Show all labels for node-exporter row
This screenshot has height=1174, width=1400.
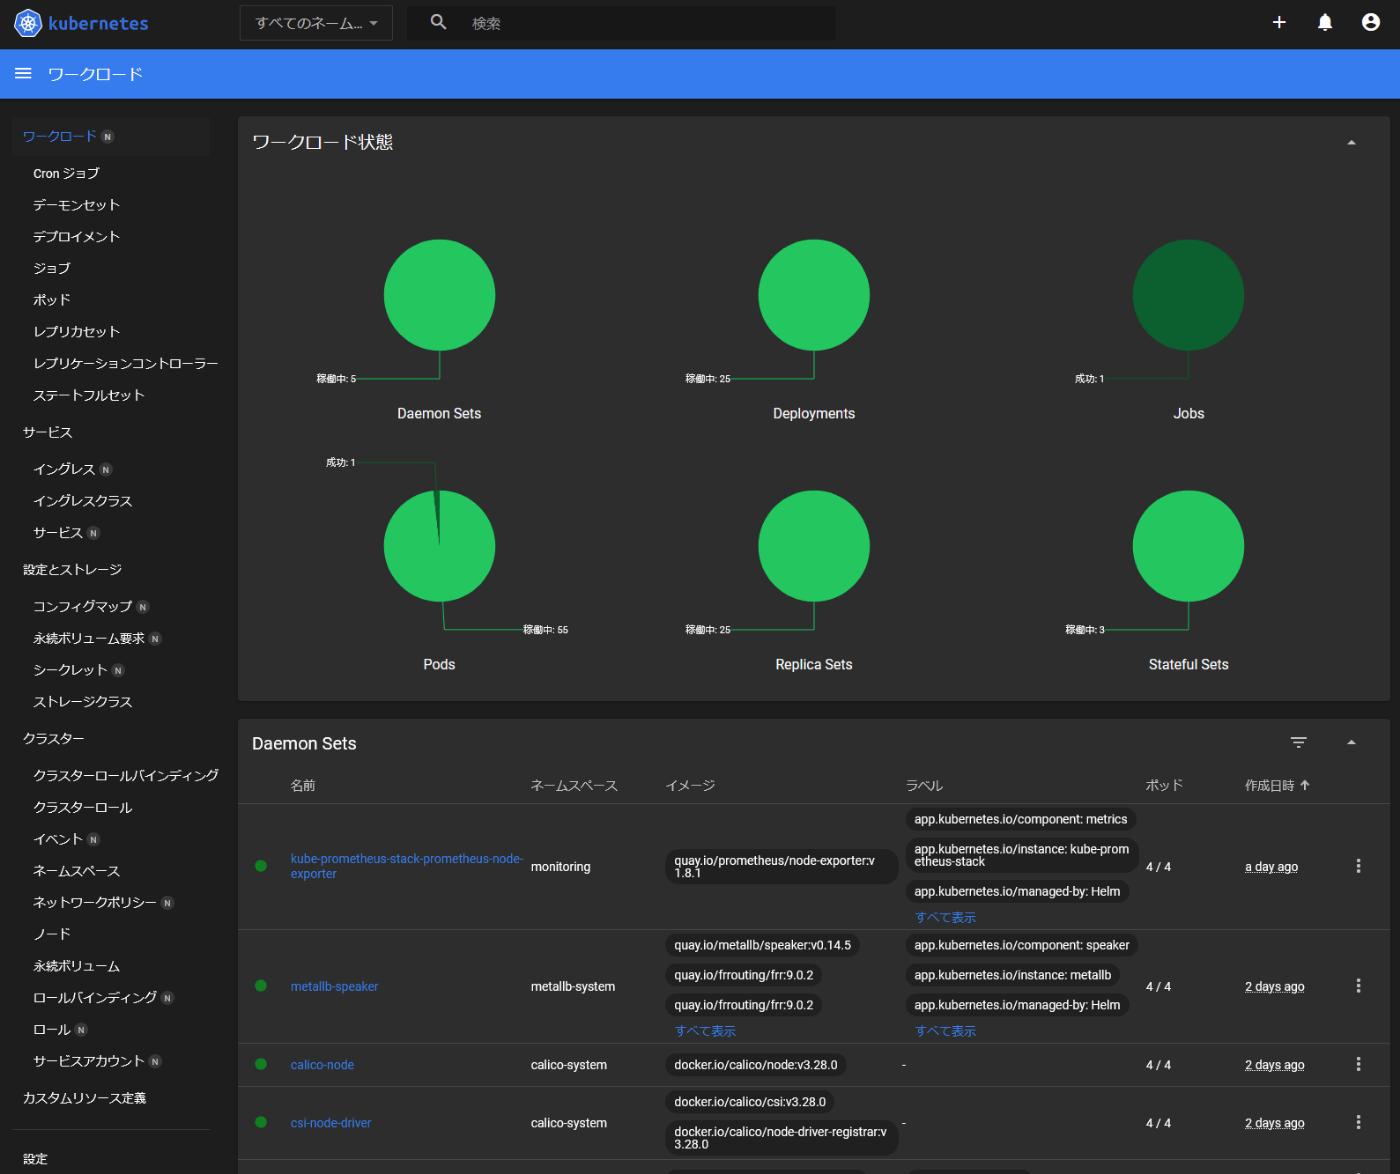click(x=945, y=917)
